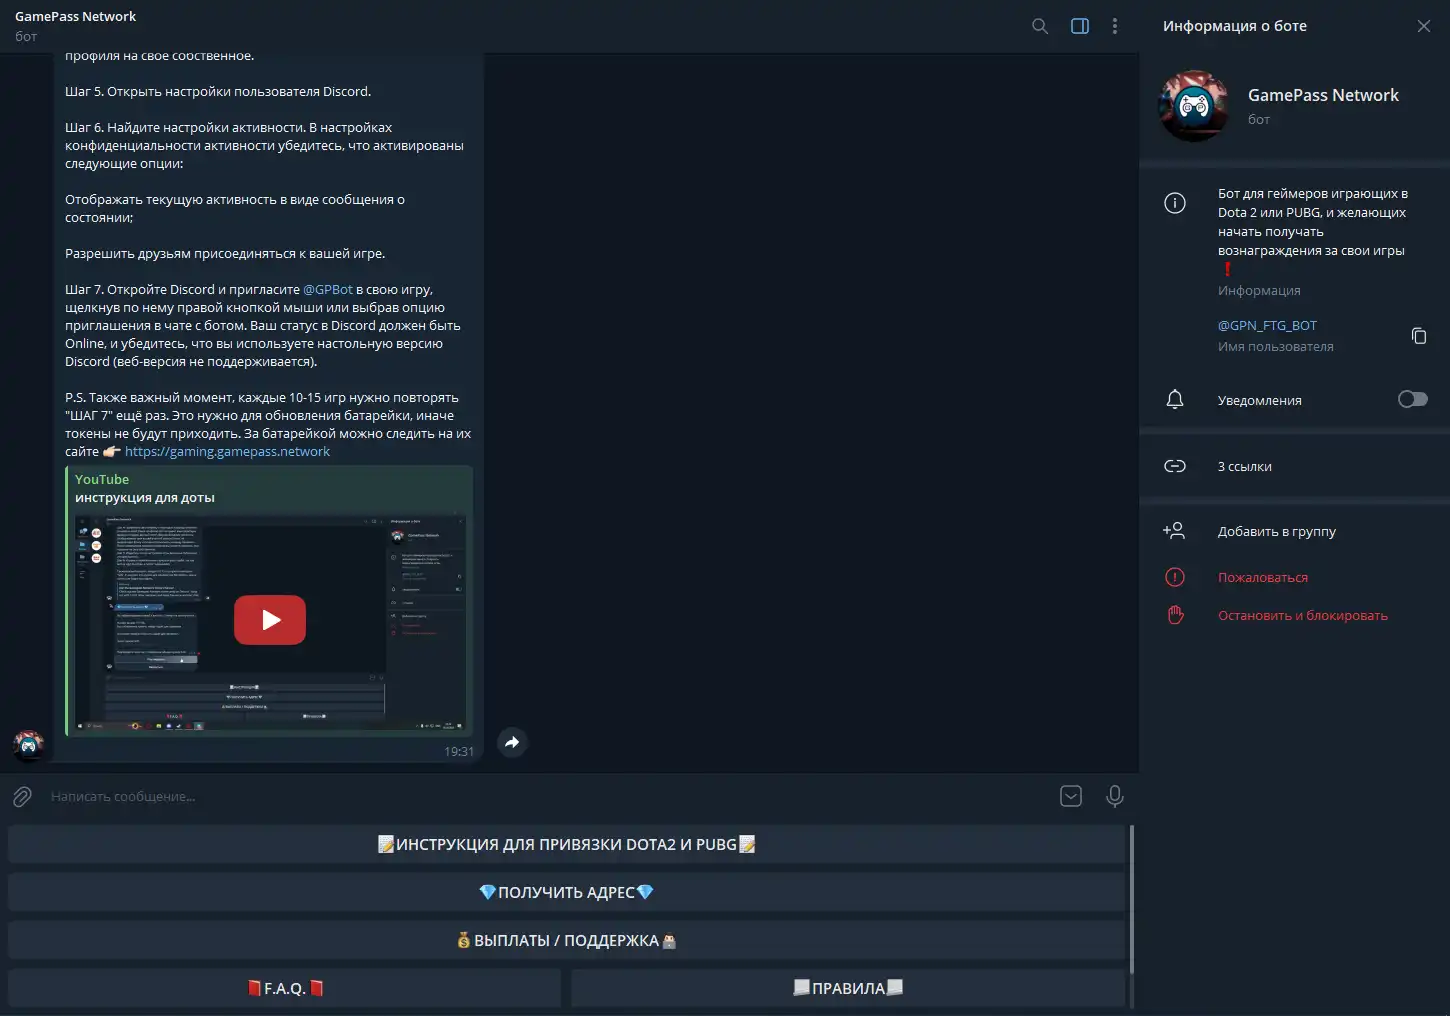
Task: Click the red stop hand icon
Action: [x=1175, y=615]
